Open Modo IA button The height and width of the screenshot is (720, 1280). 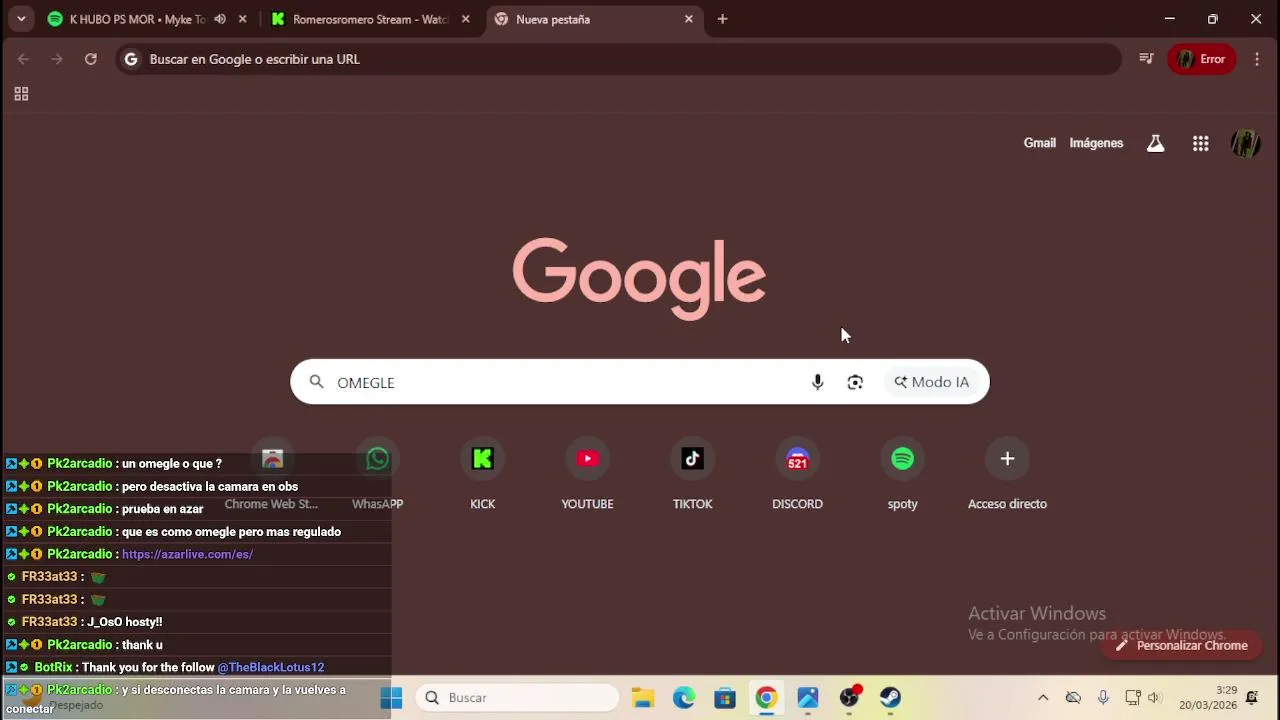point(932,382)
